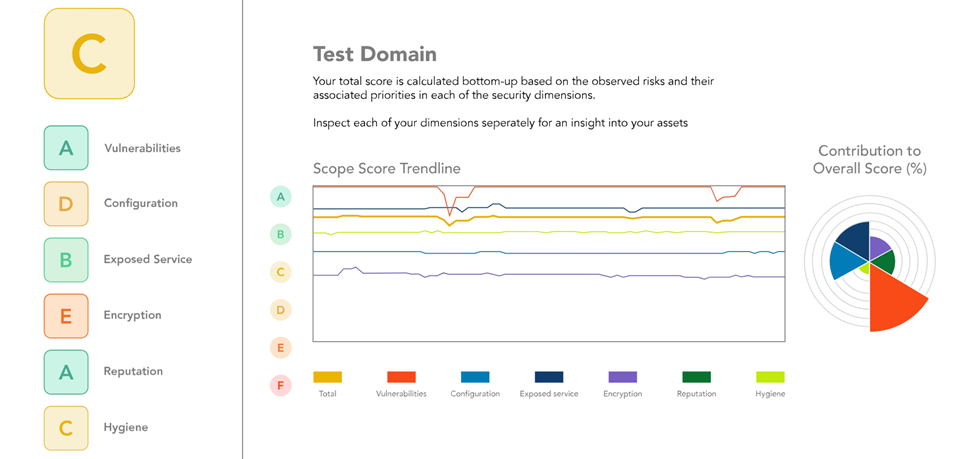Toggle the Vulnerabilities red legend swatch
Screen dimensions: 973x459
(x=401, y=377)
